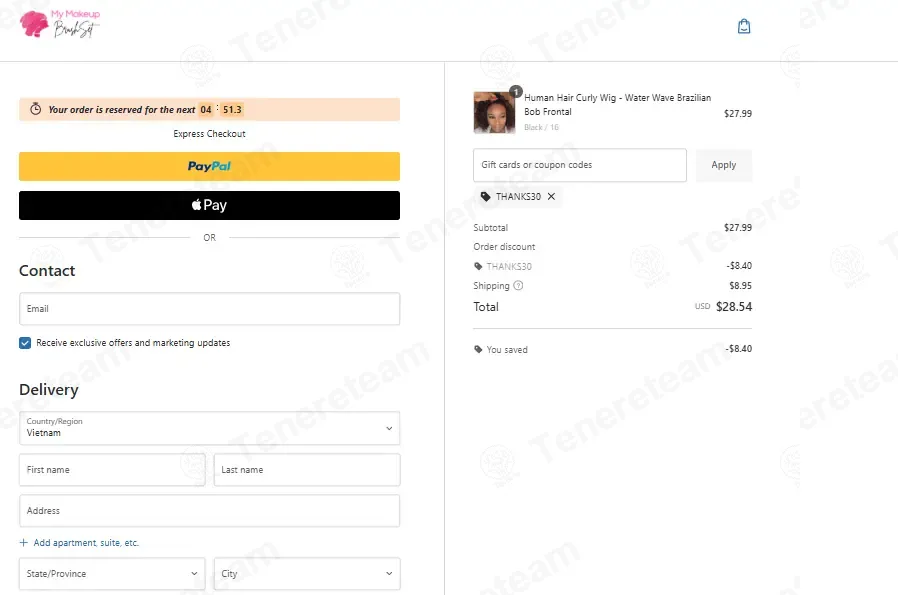The image size is (898, 595).
Task: Open the Country/Region dropdown showing Vietnam
Action: click(209, 428)
